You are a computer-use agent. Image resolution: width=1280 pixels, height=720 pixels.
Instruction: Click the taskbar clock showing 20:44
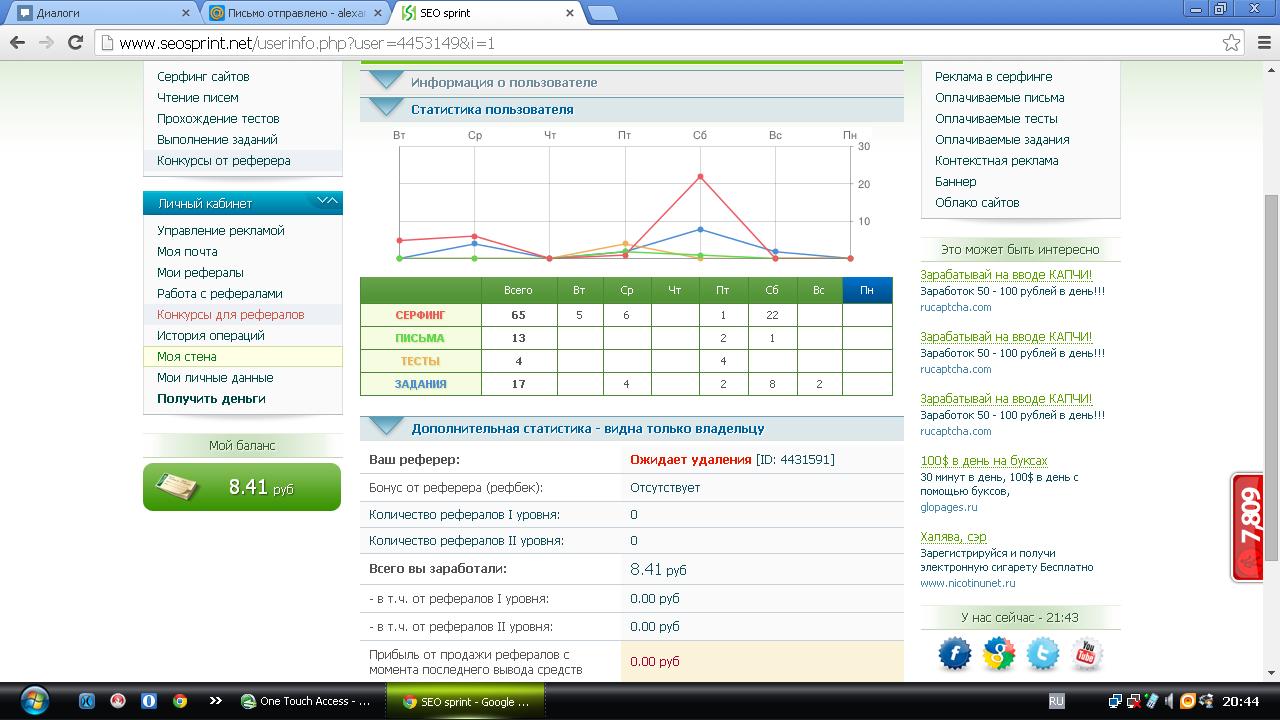tap(1241, 701)
